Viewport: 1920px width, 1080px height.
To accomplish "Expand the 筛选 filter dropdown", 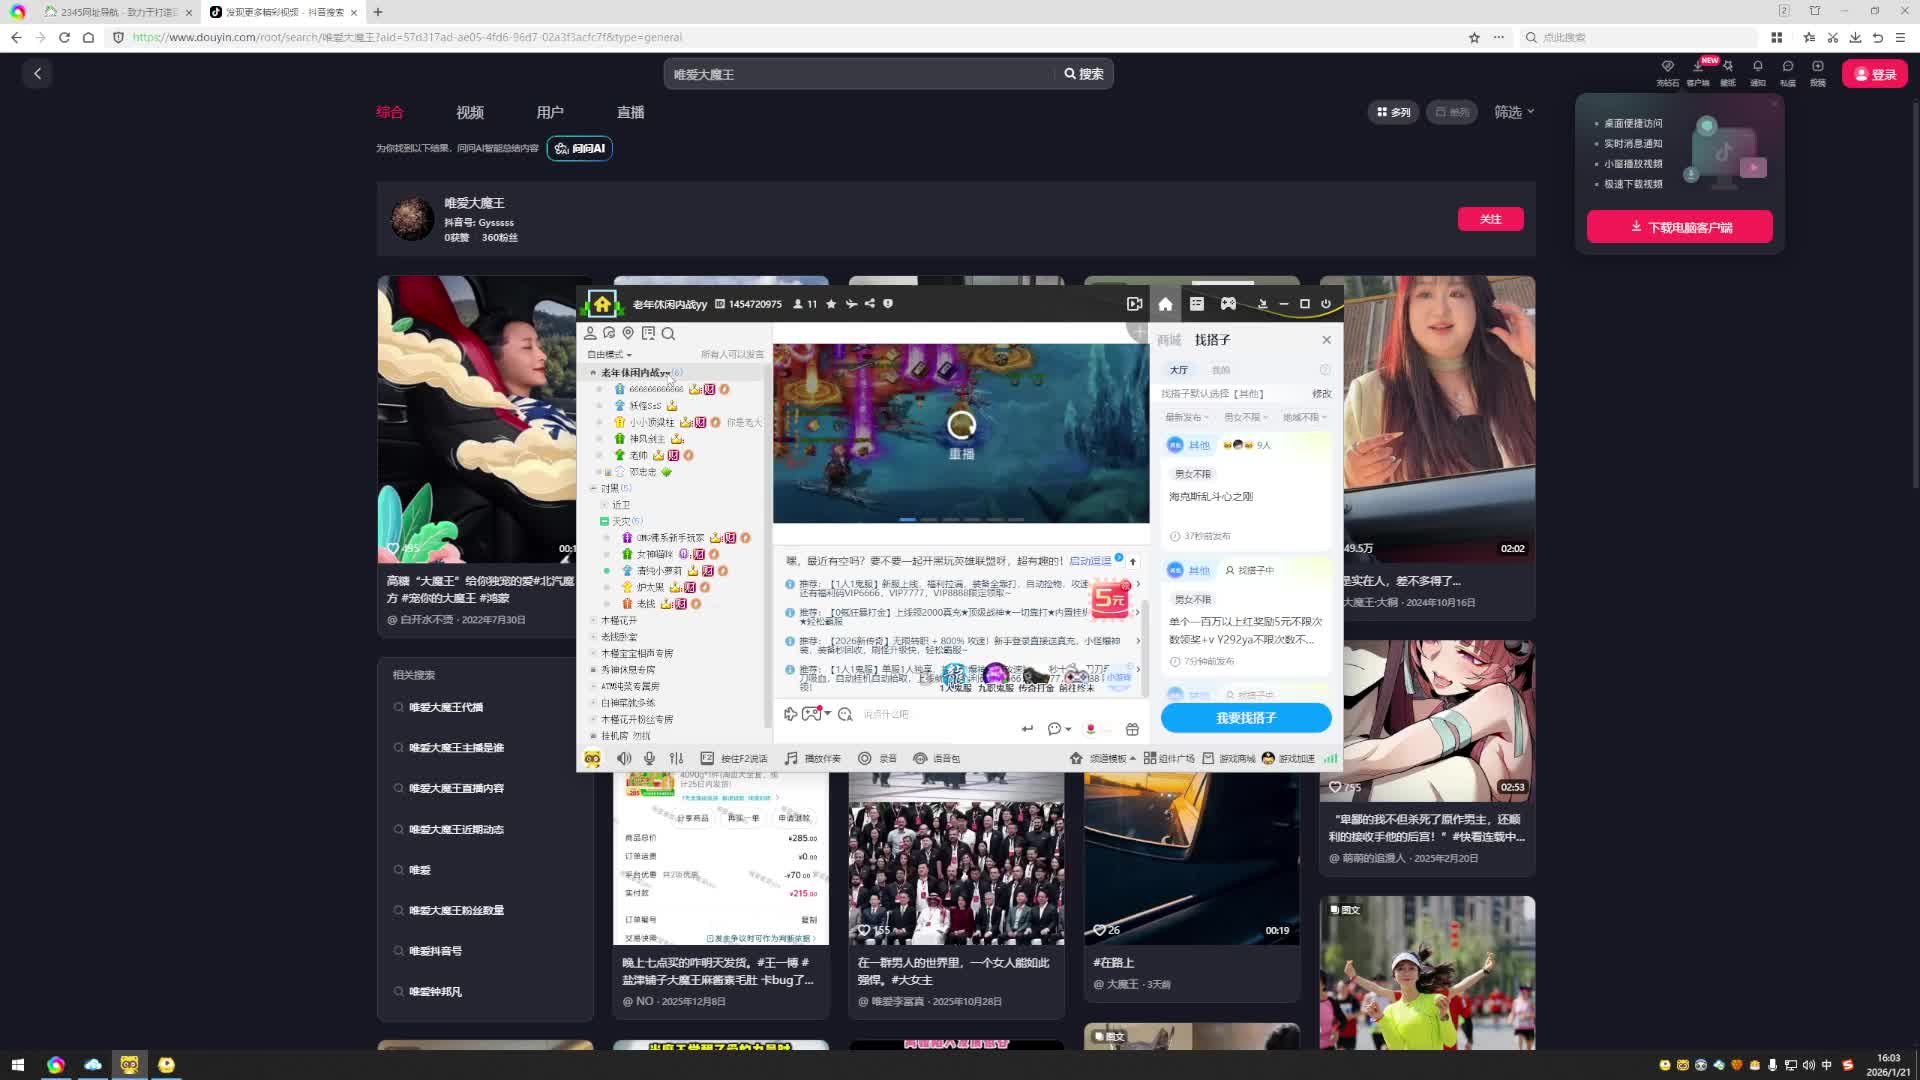I will click(1513, 112).
